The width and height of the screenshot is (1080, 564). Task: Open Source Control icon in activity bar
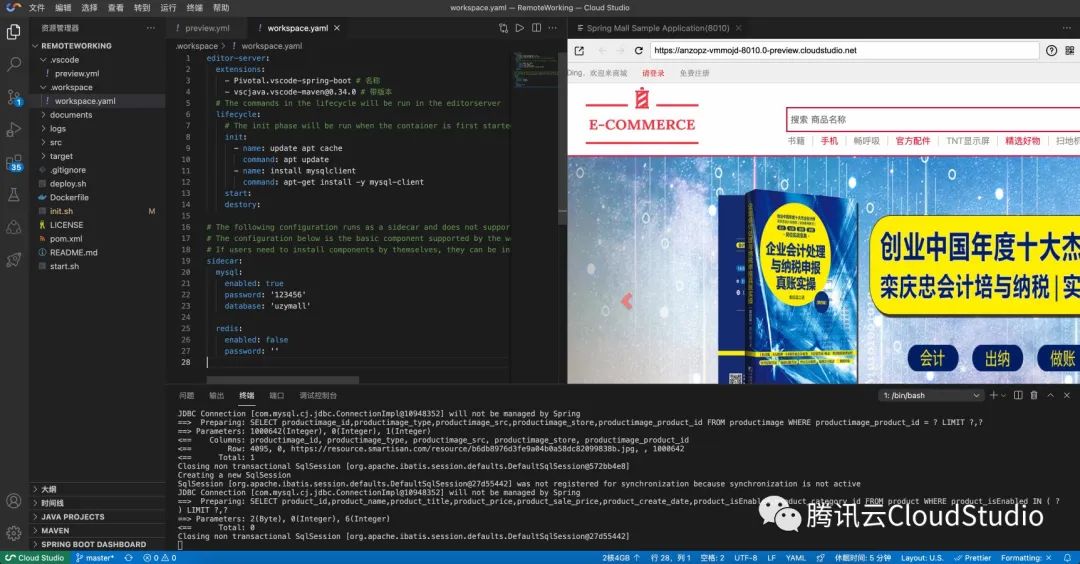pyautogui.click(x=14, y=97)
